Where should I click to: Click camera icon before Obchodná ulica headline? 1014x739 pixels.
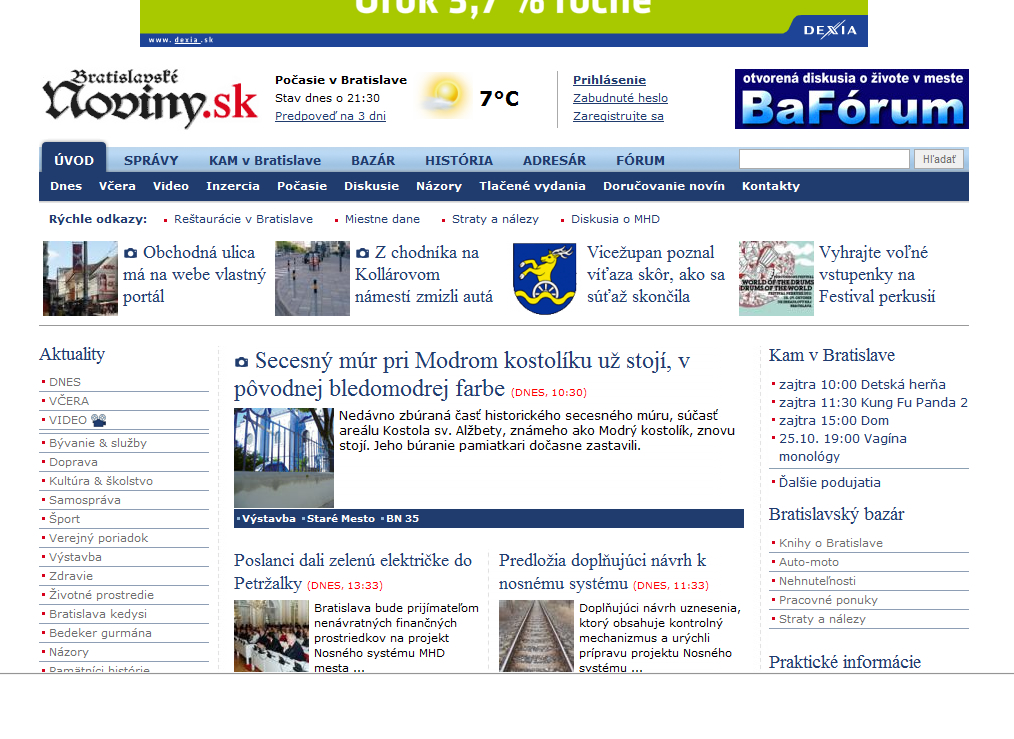click(x=131, y=253)
